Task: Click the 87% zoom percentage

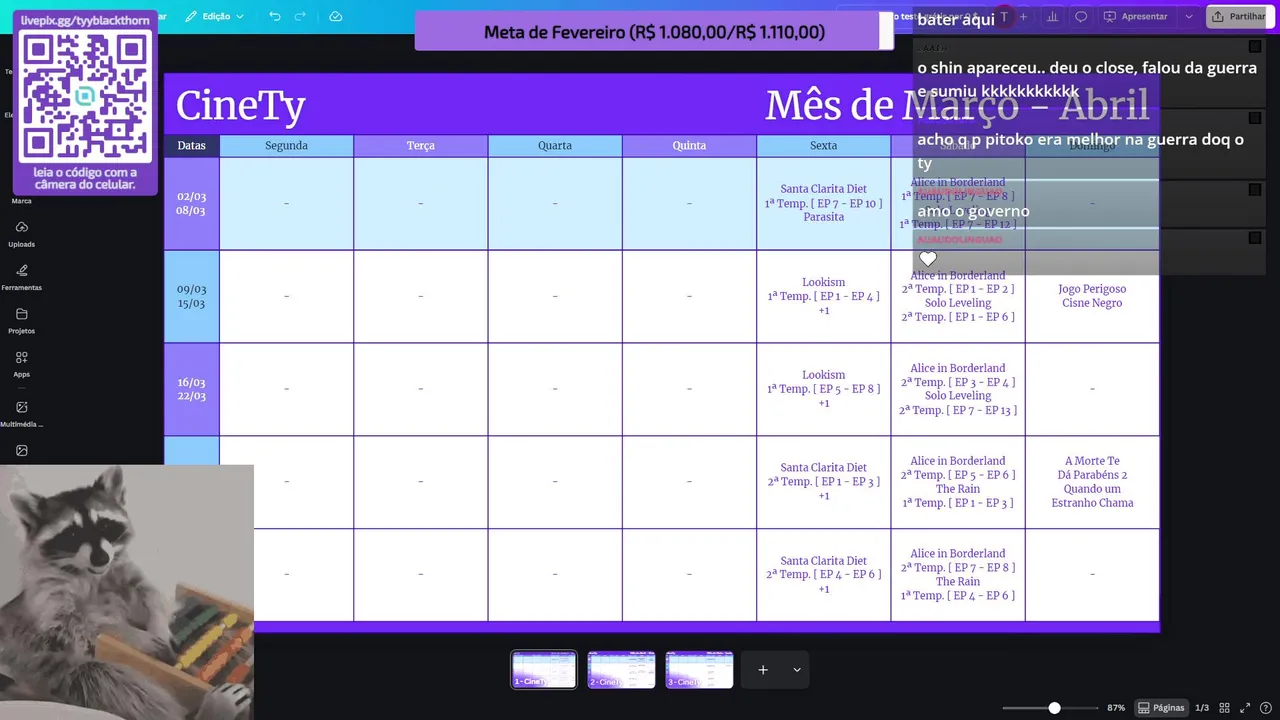Action: pyautogui.click(x=1116, y=708)
